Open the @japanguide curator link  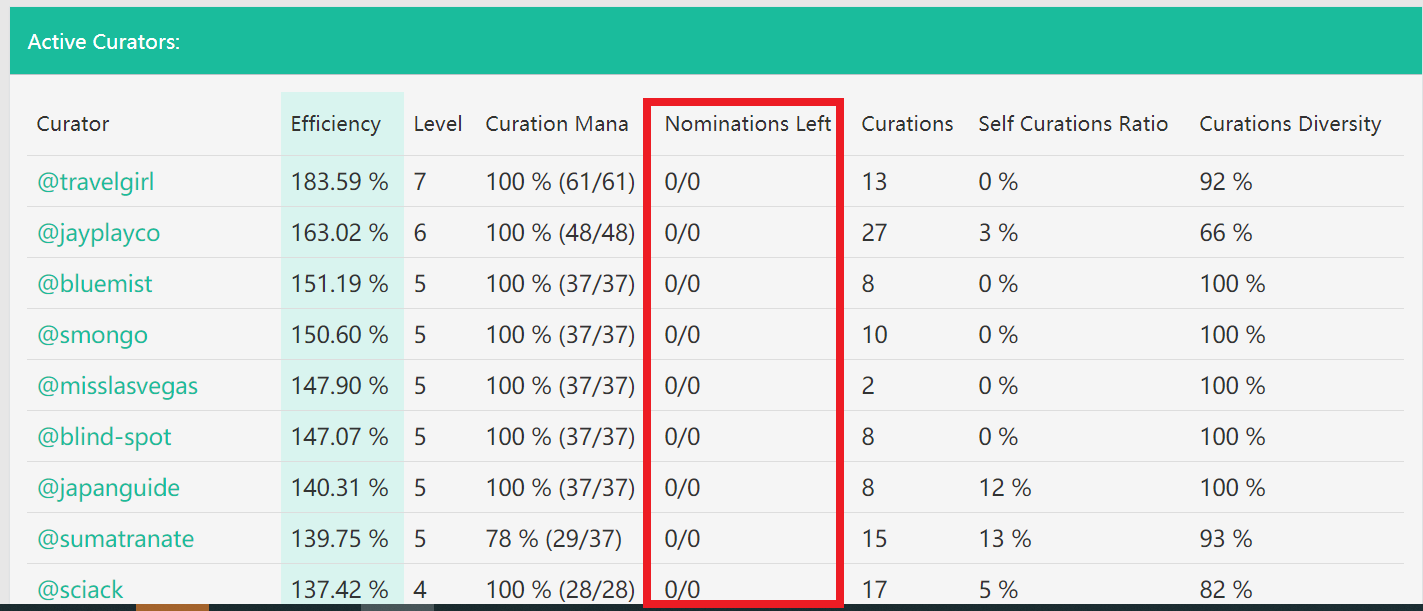[108, 488]
